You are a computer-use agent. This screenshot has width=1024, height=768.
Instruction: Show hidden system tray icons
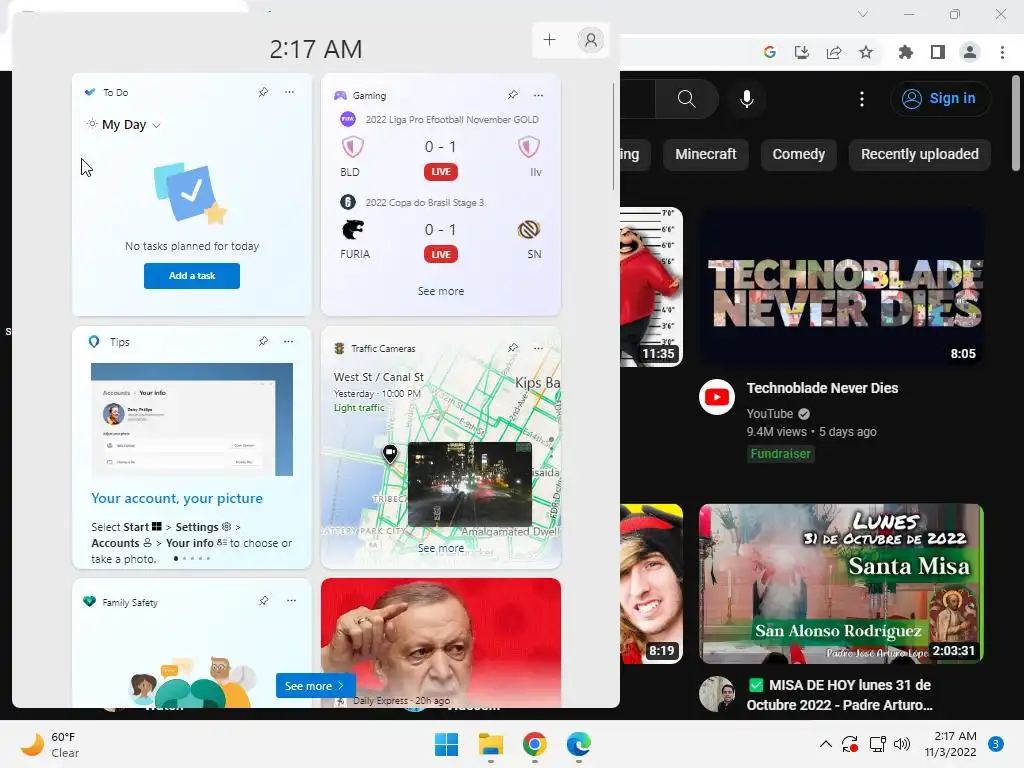coord(825,744)
